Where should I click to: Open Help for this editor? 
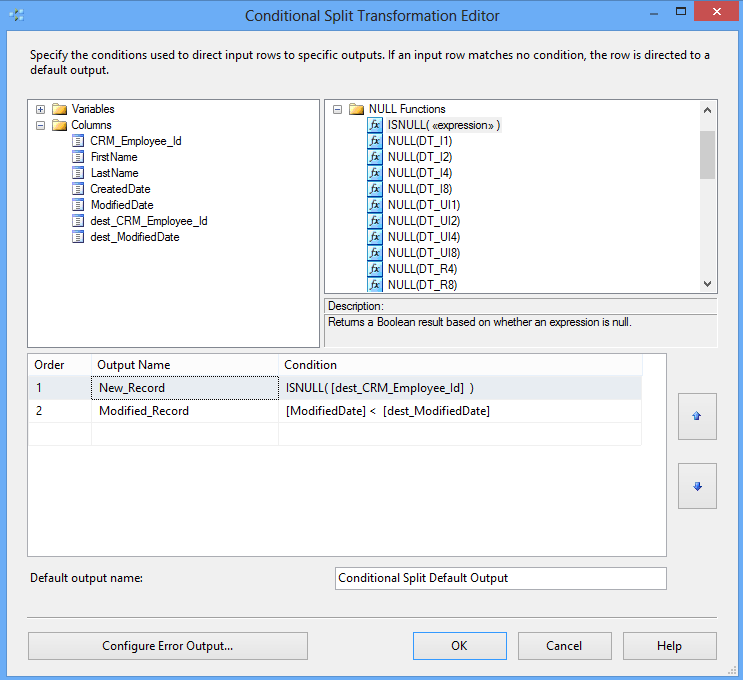point(670,646)
